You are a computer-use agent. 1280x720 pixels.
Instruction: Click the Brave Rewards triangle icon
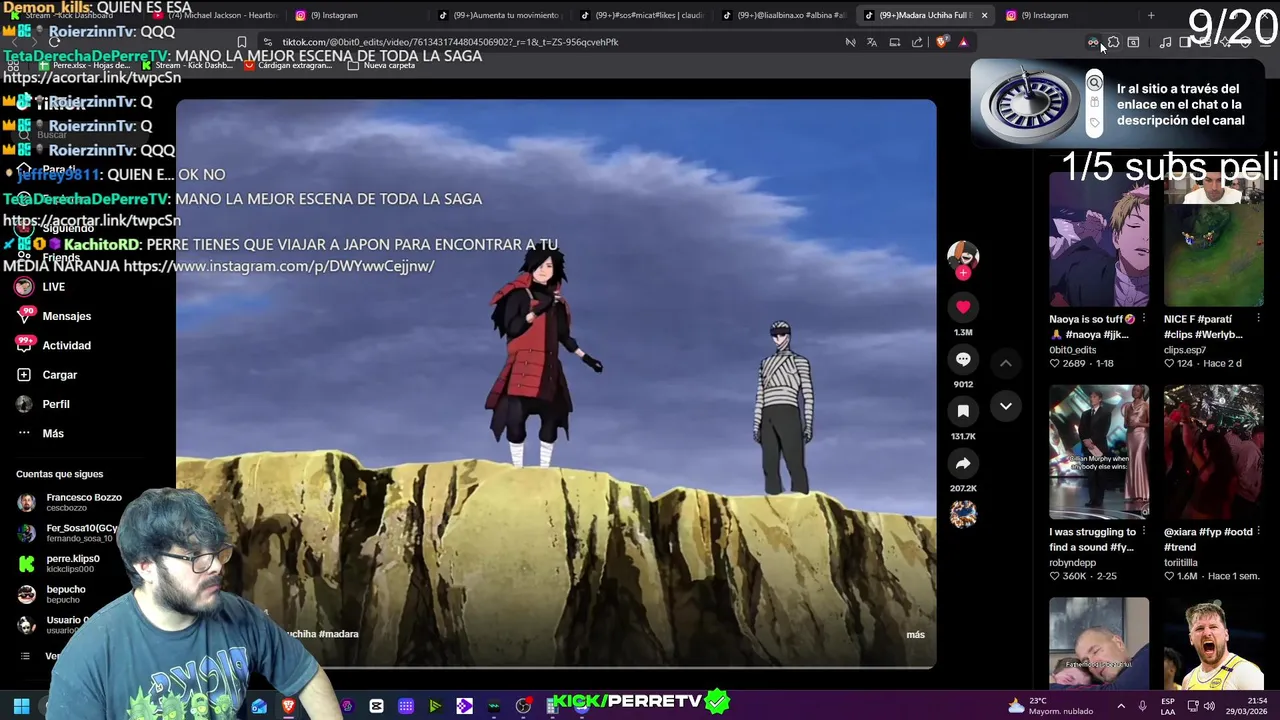coord(963,42)
